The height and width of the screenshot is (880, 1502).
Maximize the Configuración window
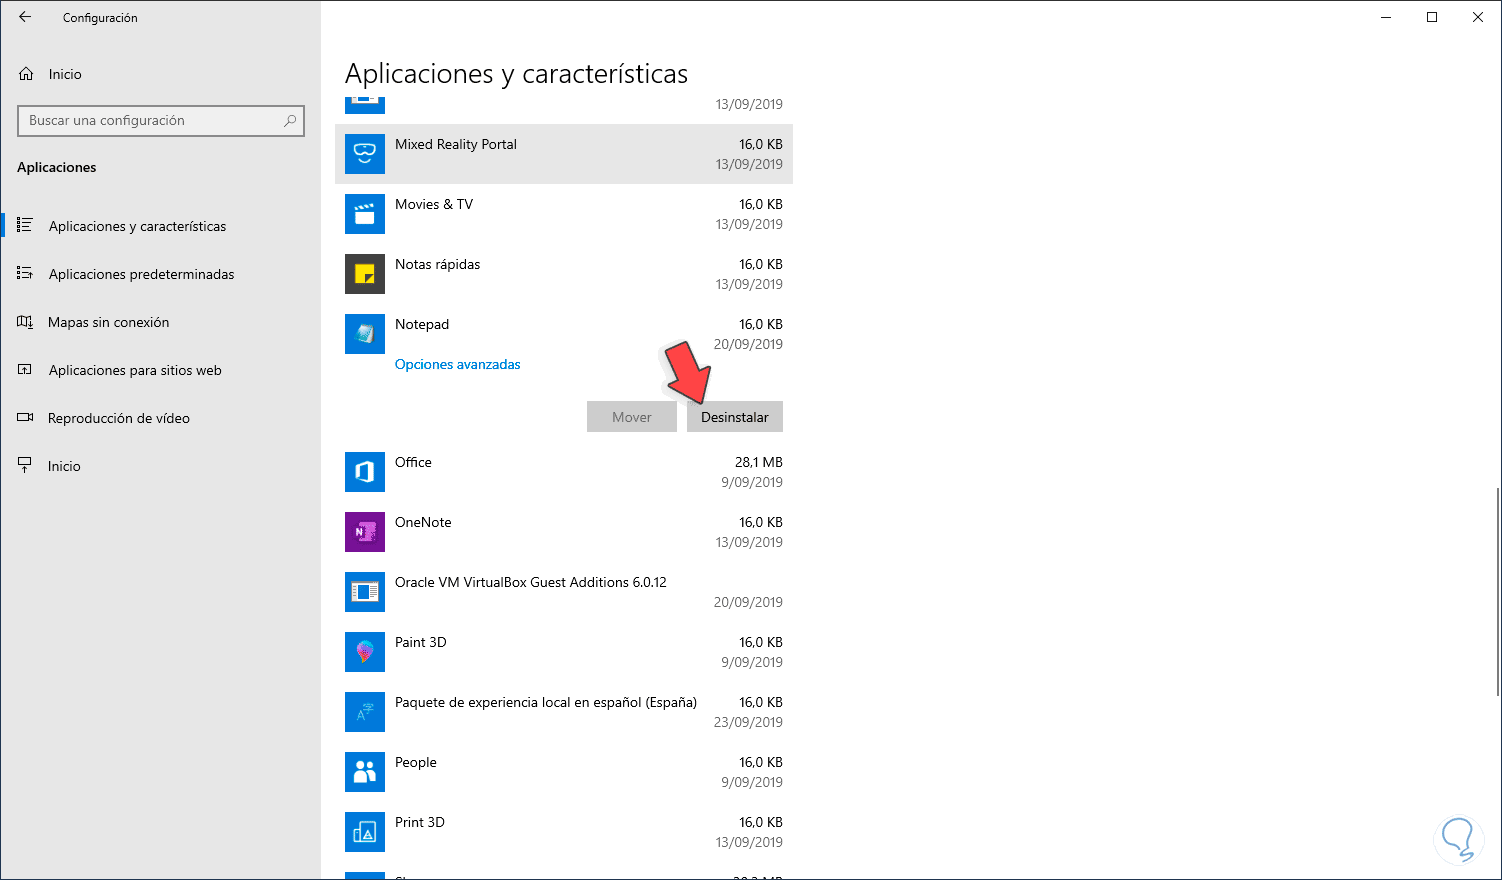coord(1432,17)
